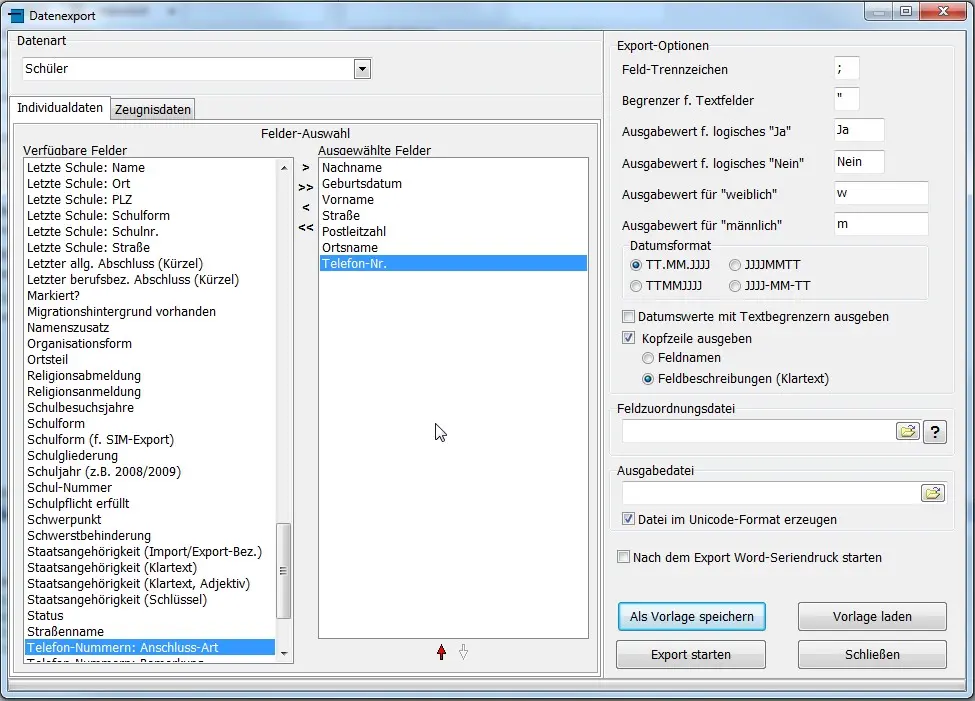Select Feldnamen header option
The height and width of the screenshot is (701, 975).
pos(649,357)
